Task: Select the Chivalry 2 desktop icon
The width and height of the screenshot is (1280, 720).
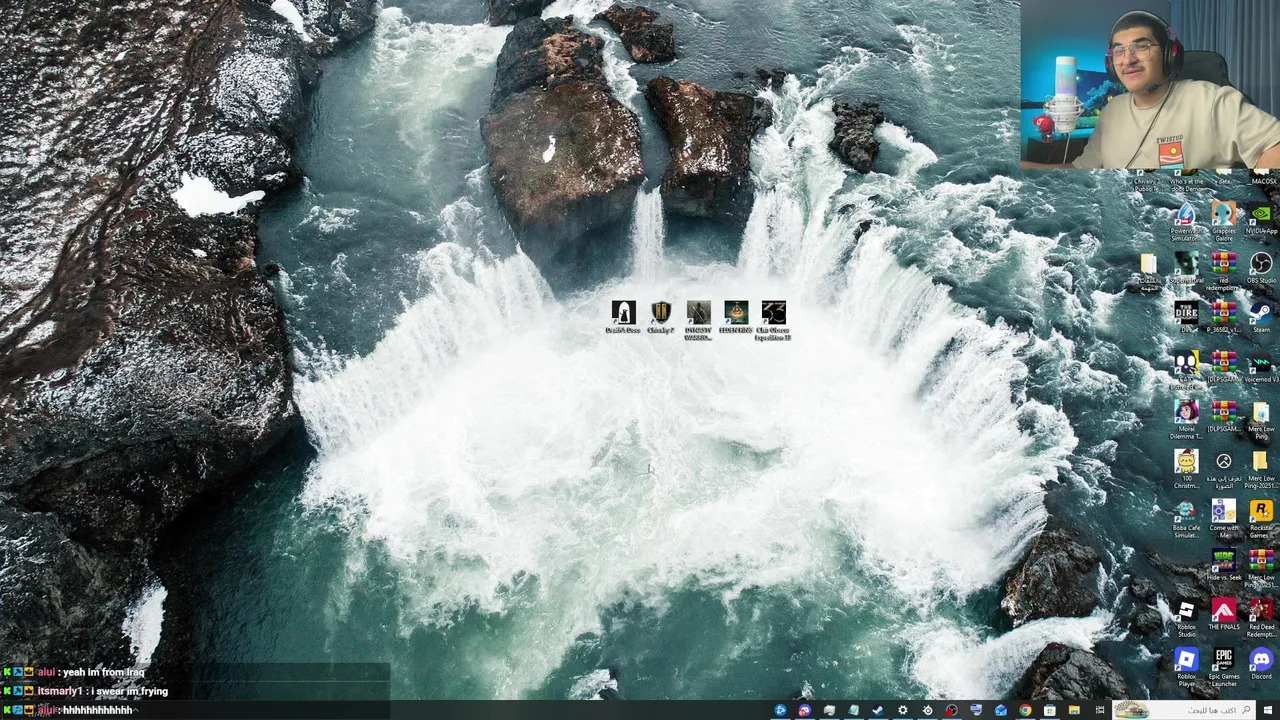Action: (661, 317)
